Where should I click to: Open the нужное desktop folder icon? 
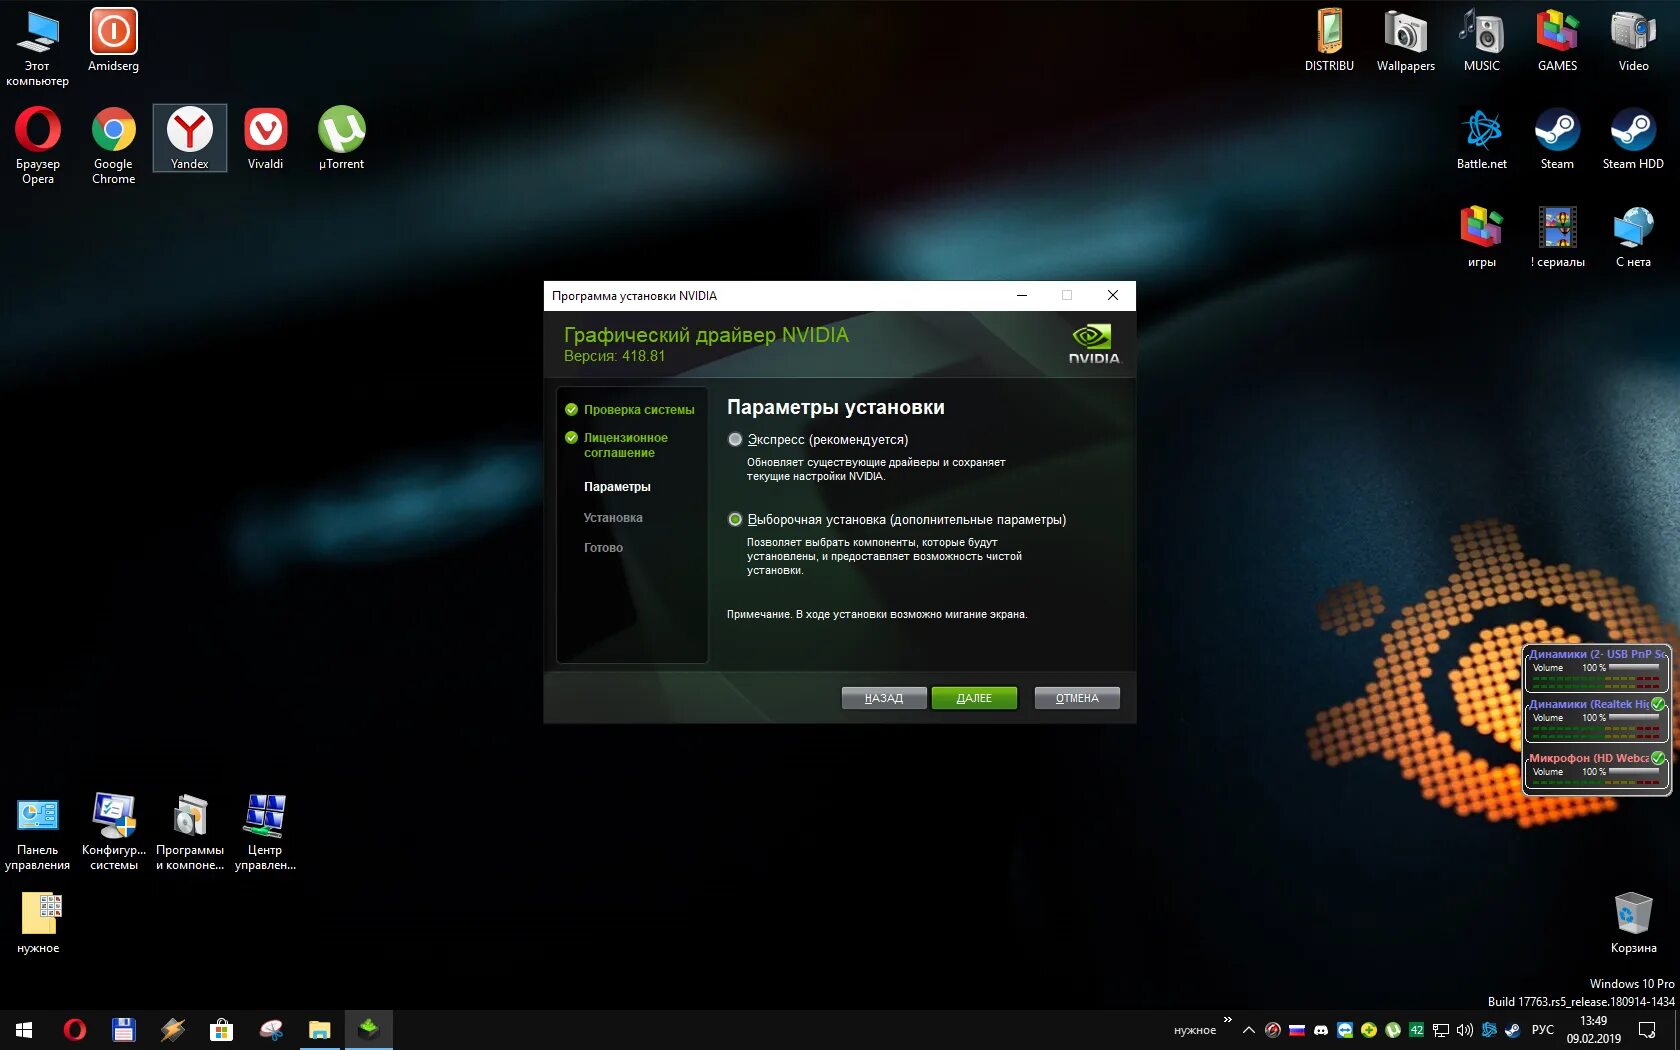click(x=38, y=923)
